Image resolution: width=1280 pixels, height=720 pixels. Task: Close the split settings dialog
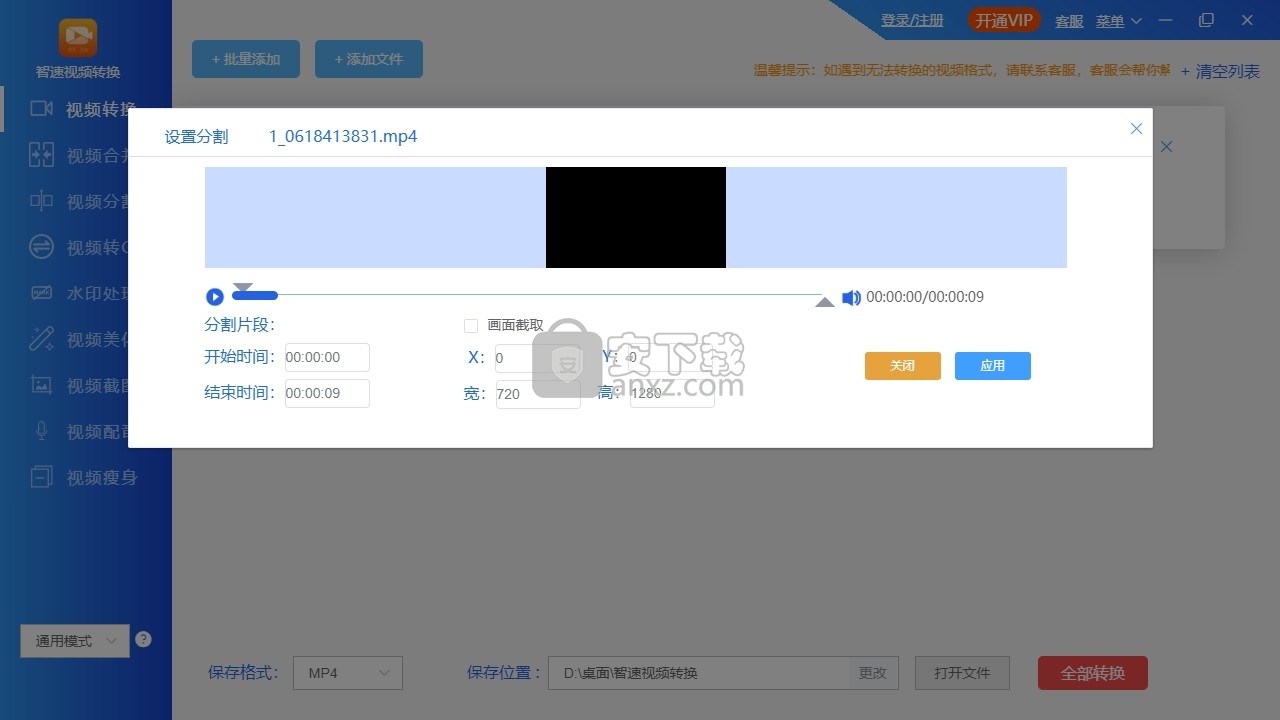click(x=1136, y=129)
